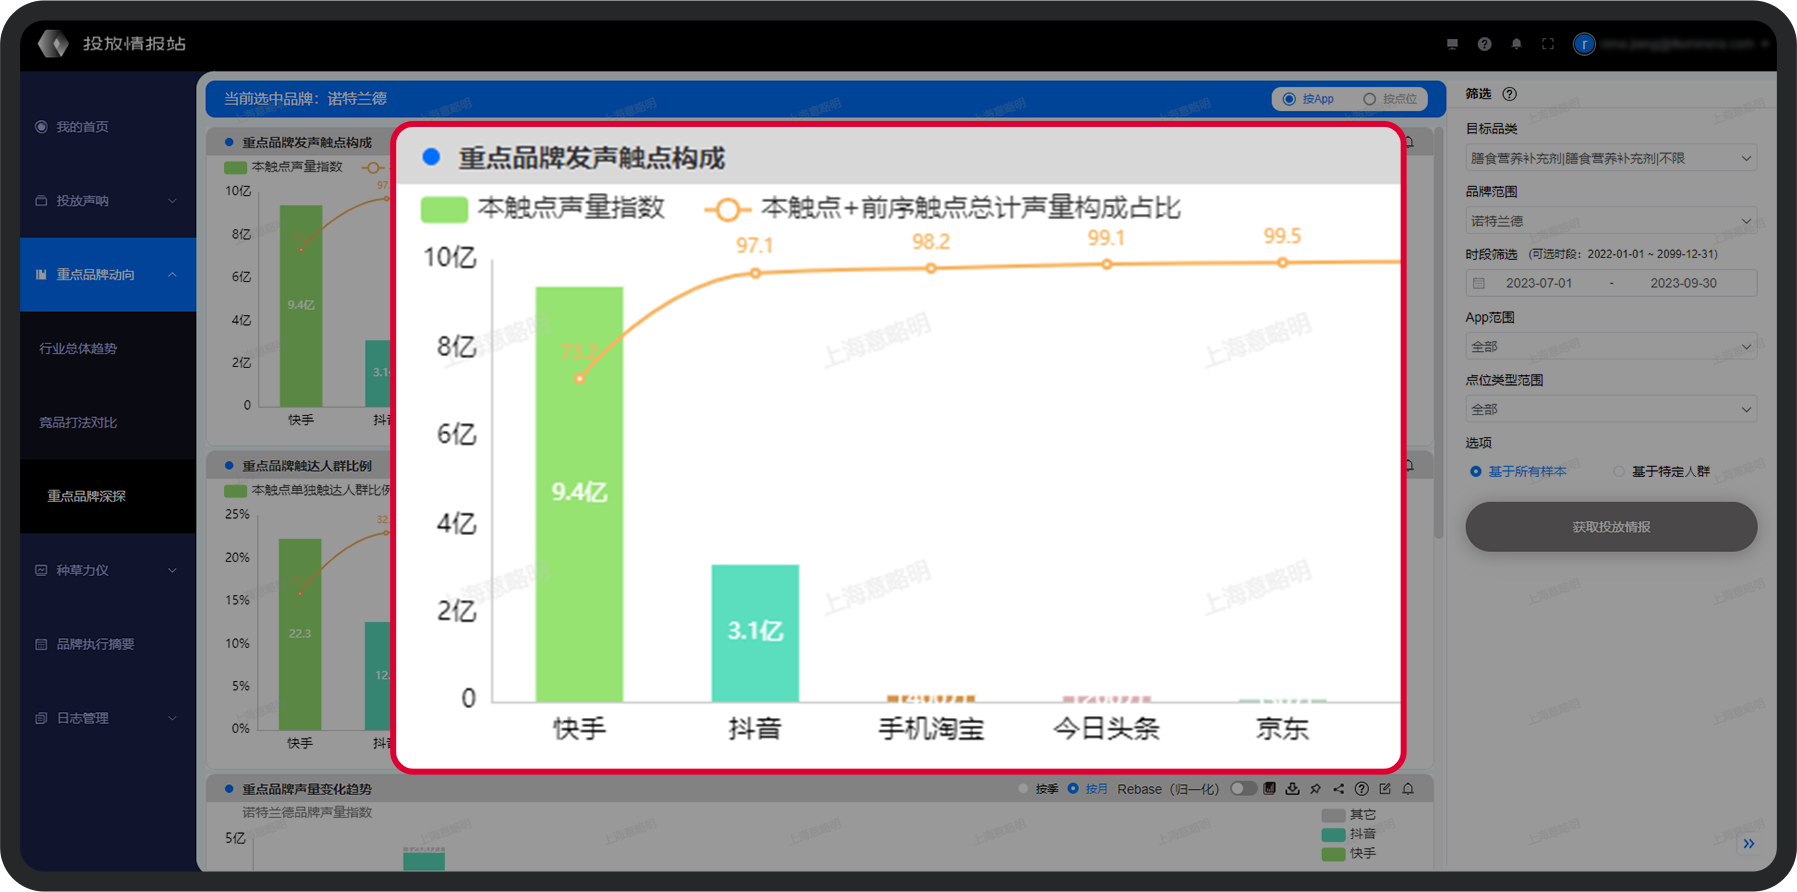1797x892 pixels.
Task: Click the user avatar in header
Action: click(1584, 44)
